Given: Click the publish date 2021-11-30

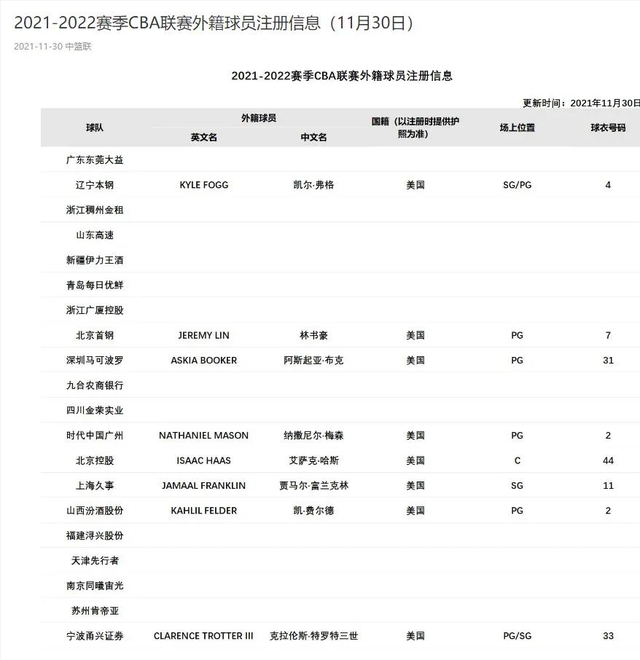Looking at the screenshot, I should pos(38,46).
